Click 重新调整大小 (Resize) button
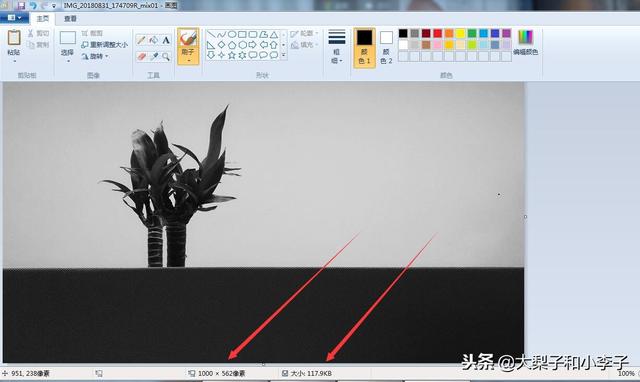This screenshot has height=382, width=640. 104,44
